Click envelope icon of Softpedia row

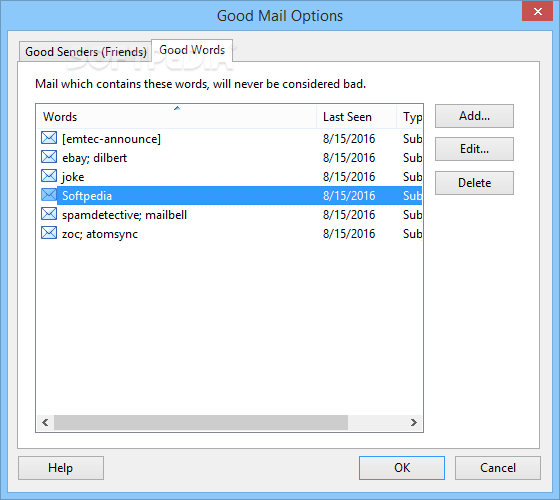(49, 195)
